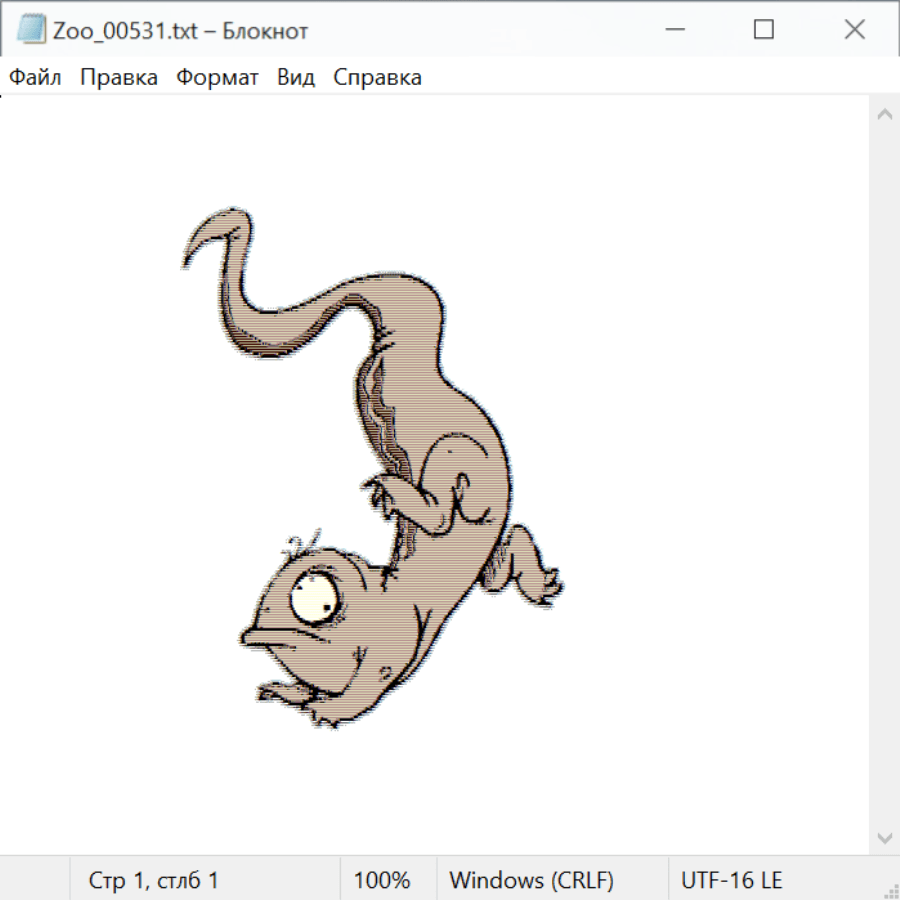Minimize the Блокнот window
The width and height of the screenshot is (900, 900).
click(x=674, y=30)
